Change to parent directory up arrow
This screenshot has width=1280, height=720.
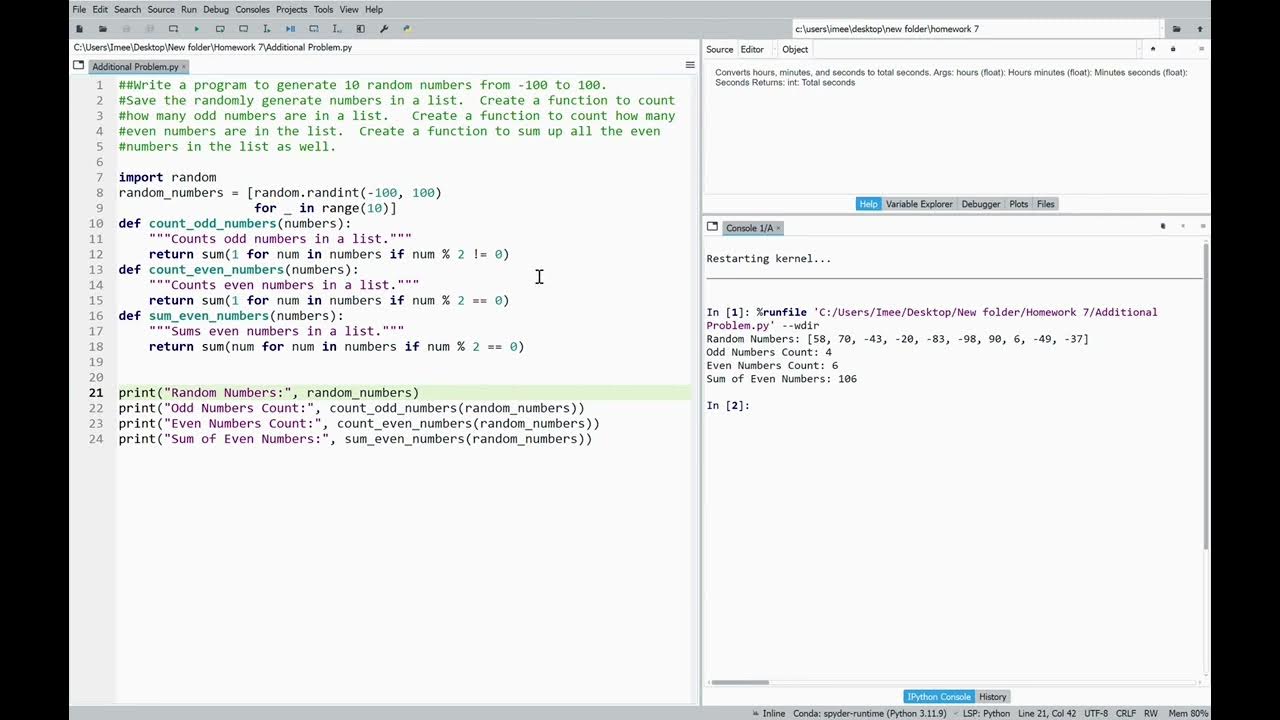[1200, 29]
